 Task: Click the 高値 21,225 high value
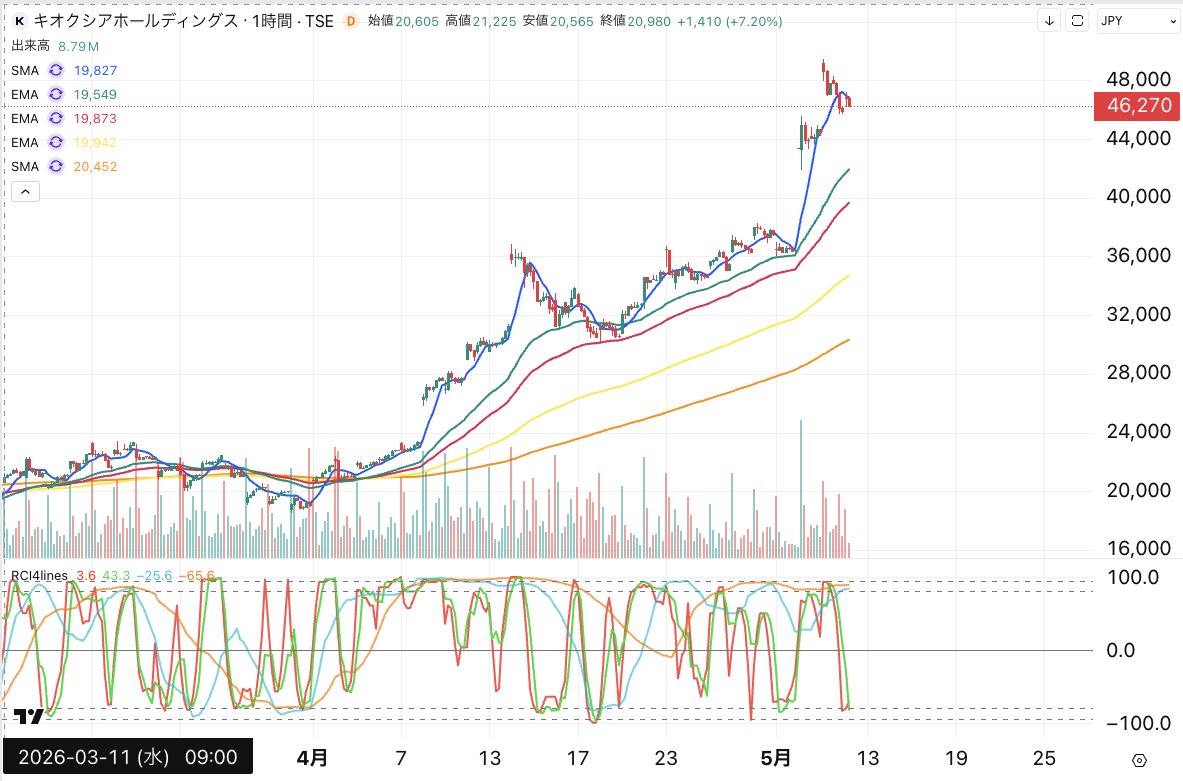pyautogui.click(x=481, y=21)
